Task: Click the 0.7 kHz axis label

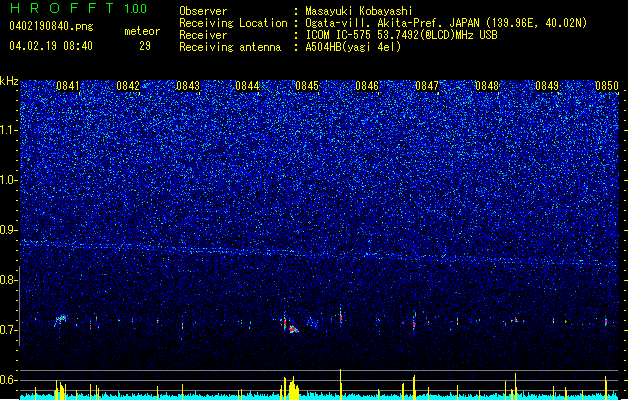Action: click(8, 330)
